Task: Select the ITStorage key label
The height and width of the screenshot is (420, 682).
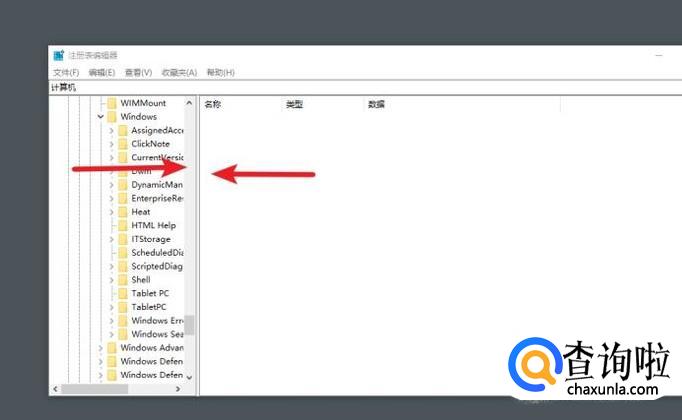Action: tap(151, 239)
